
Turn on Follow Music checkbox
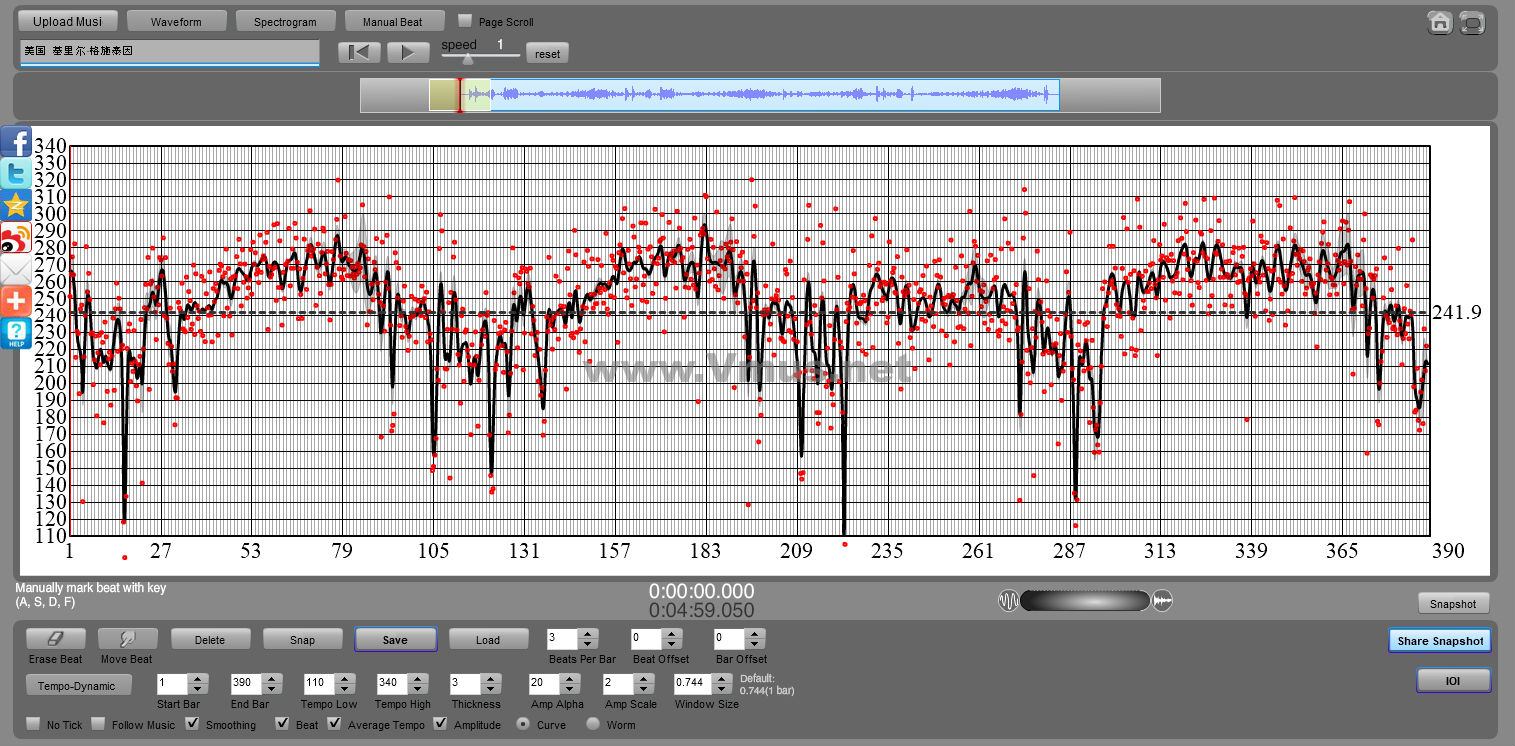coord(99,724)
